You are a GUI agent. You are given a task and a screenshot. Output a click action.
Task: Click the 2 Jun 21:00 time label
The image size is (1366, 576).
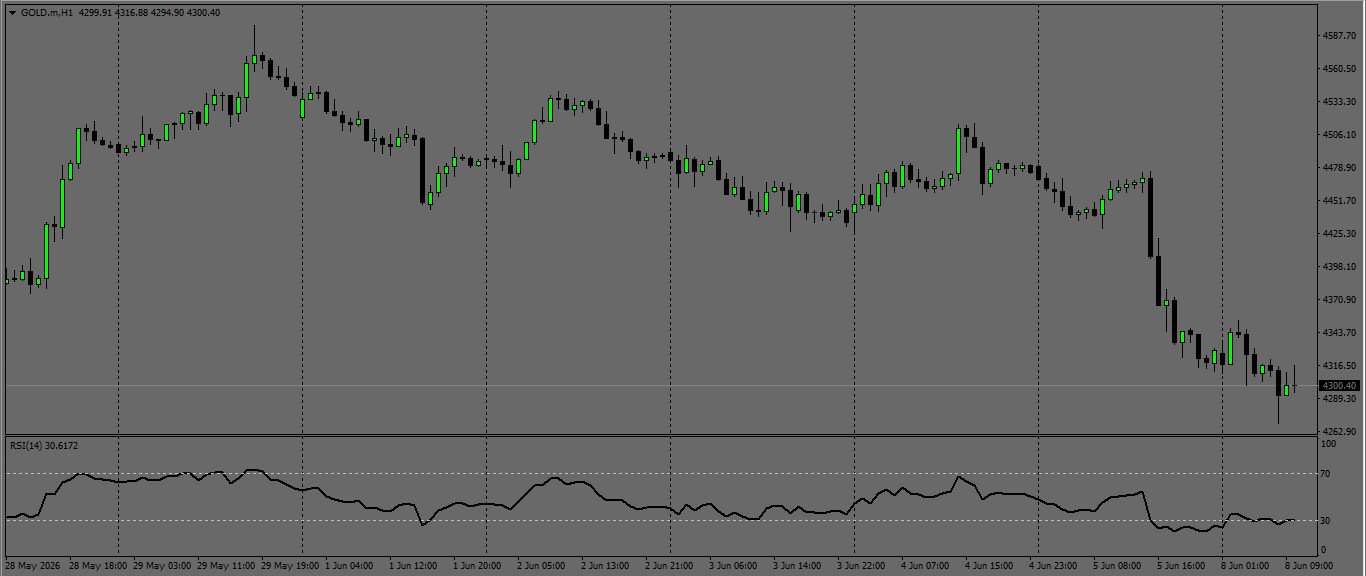tap(669, 566)
